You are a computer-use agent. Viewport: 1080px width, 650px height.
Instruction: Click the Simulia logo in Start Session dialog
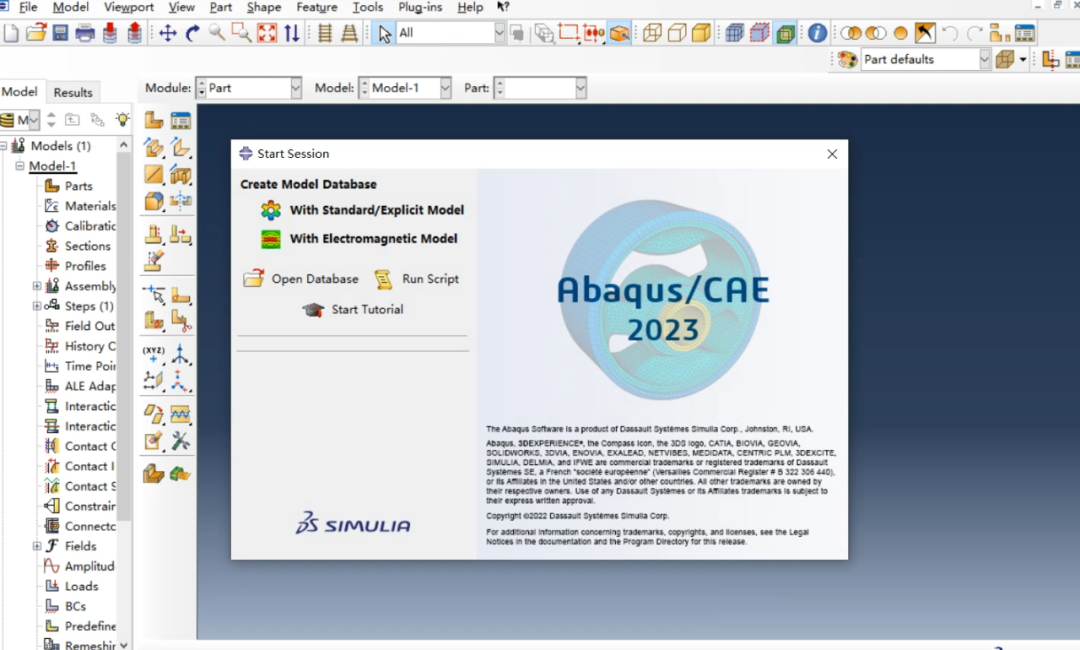pyautogui.click(x=353, y=524)
